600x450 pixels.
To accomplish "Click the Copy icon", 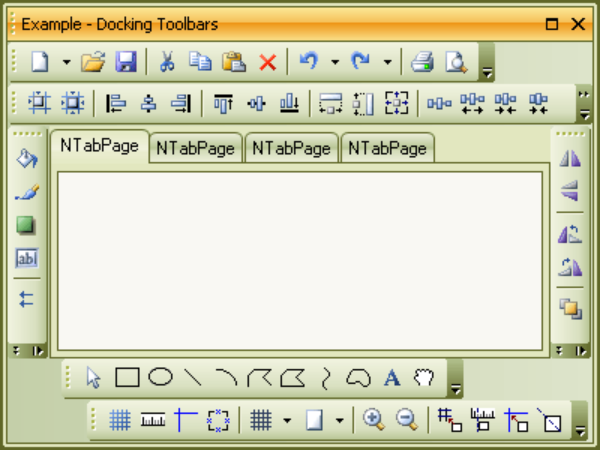I will (200, 62).
